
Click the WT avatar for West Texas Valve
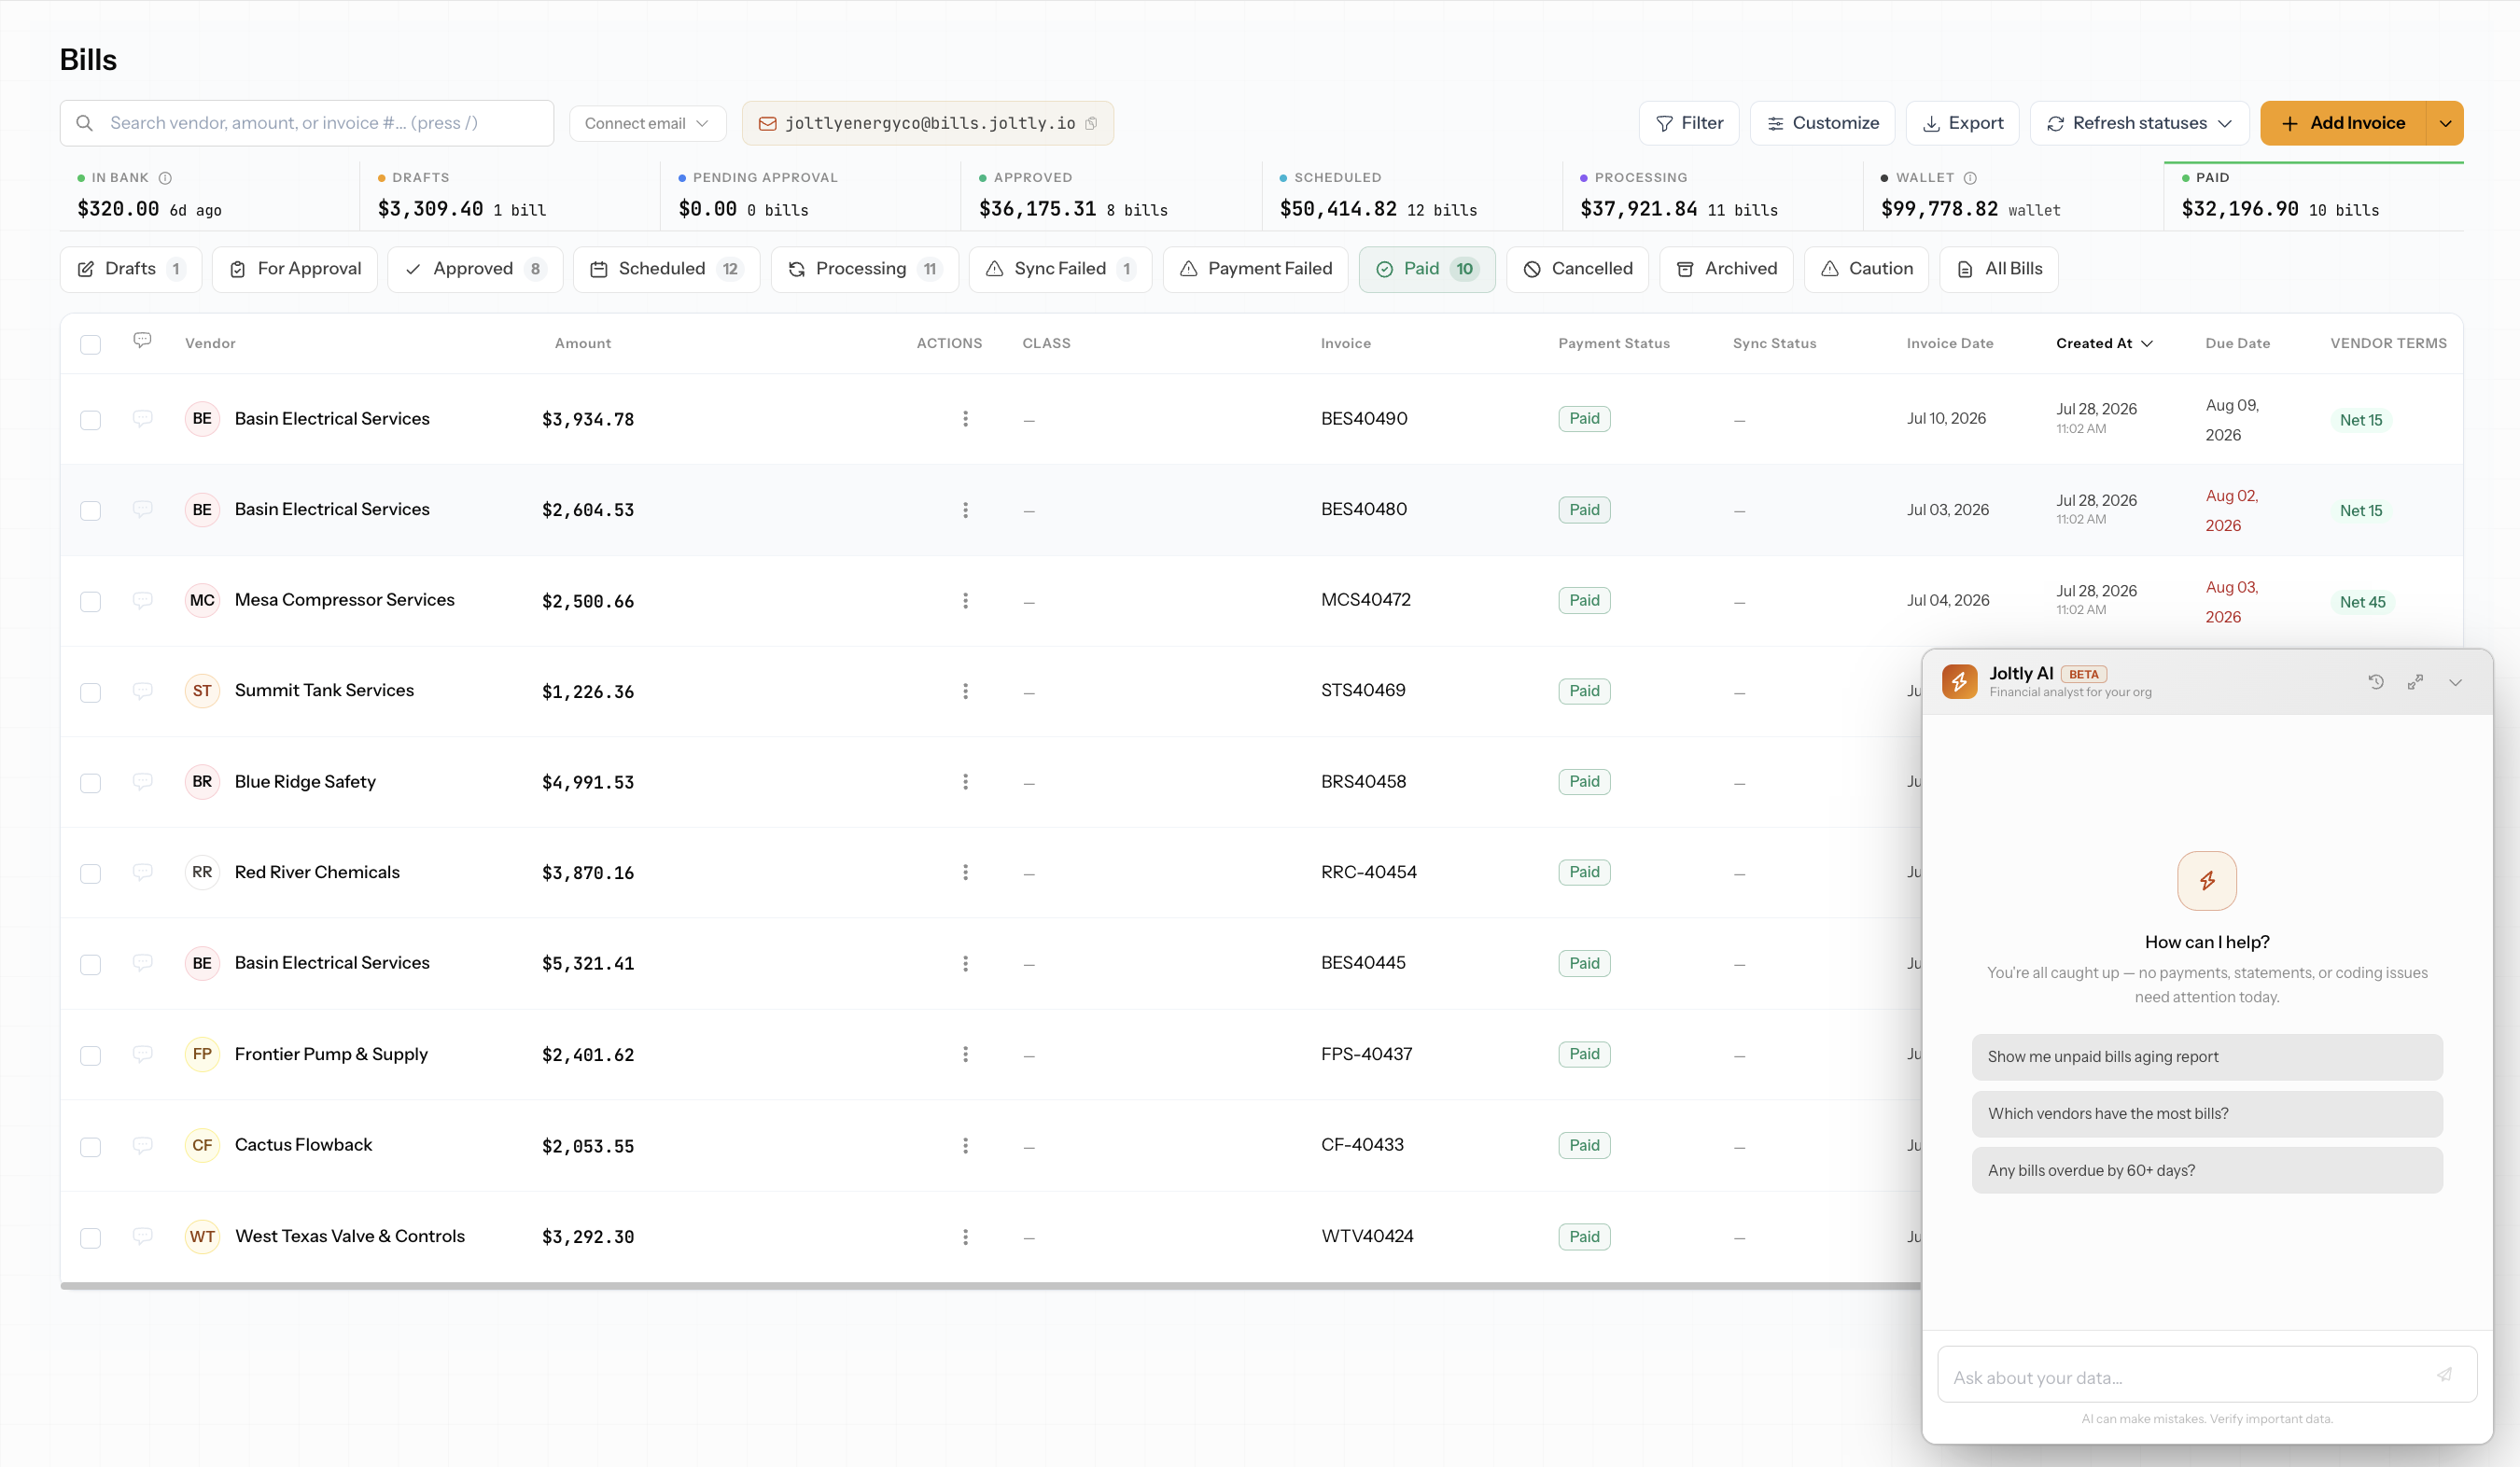click(202, 1237)
